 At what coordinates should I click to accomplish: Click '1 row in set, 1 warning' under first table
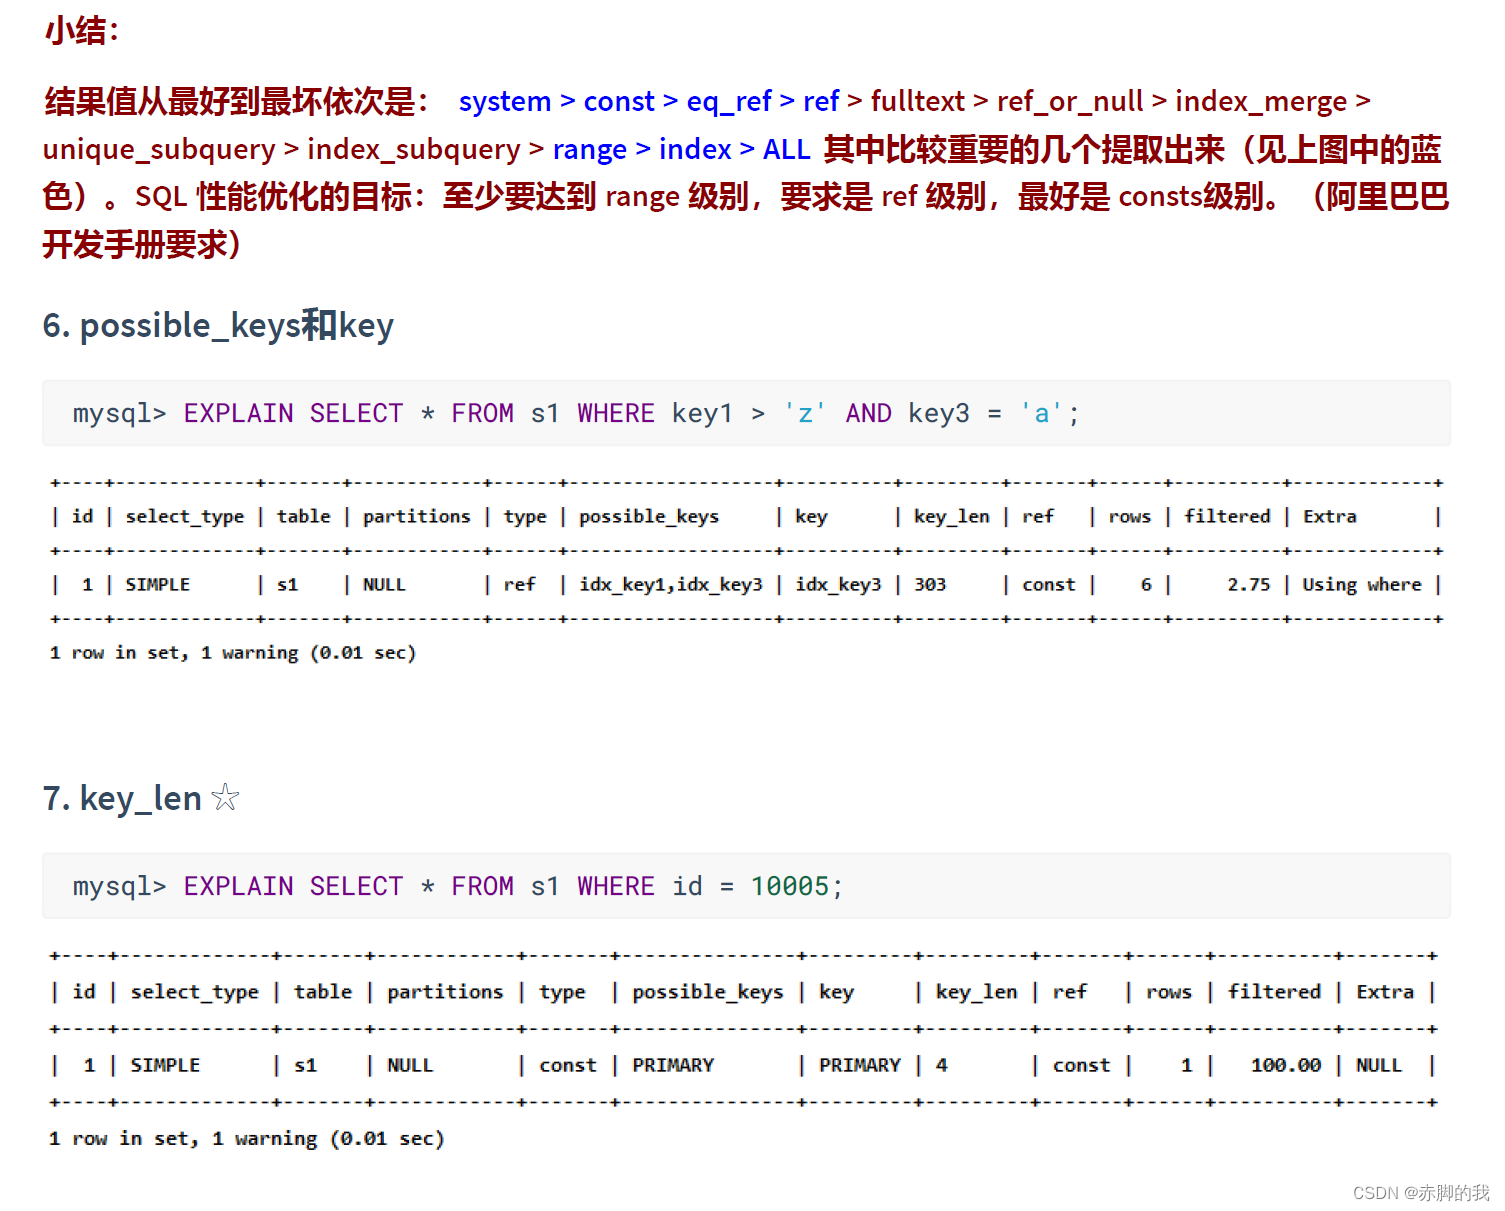233,653
